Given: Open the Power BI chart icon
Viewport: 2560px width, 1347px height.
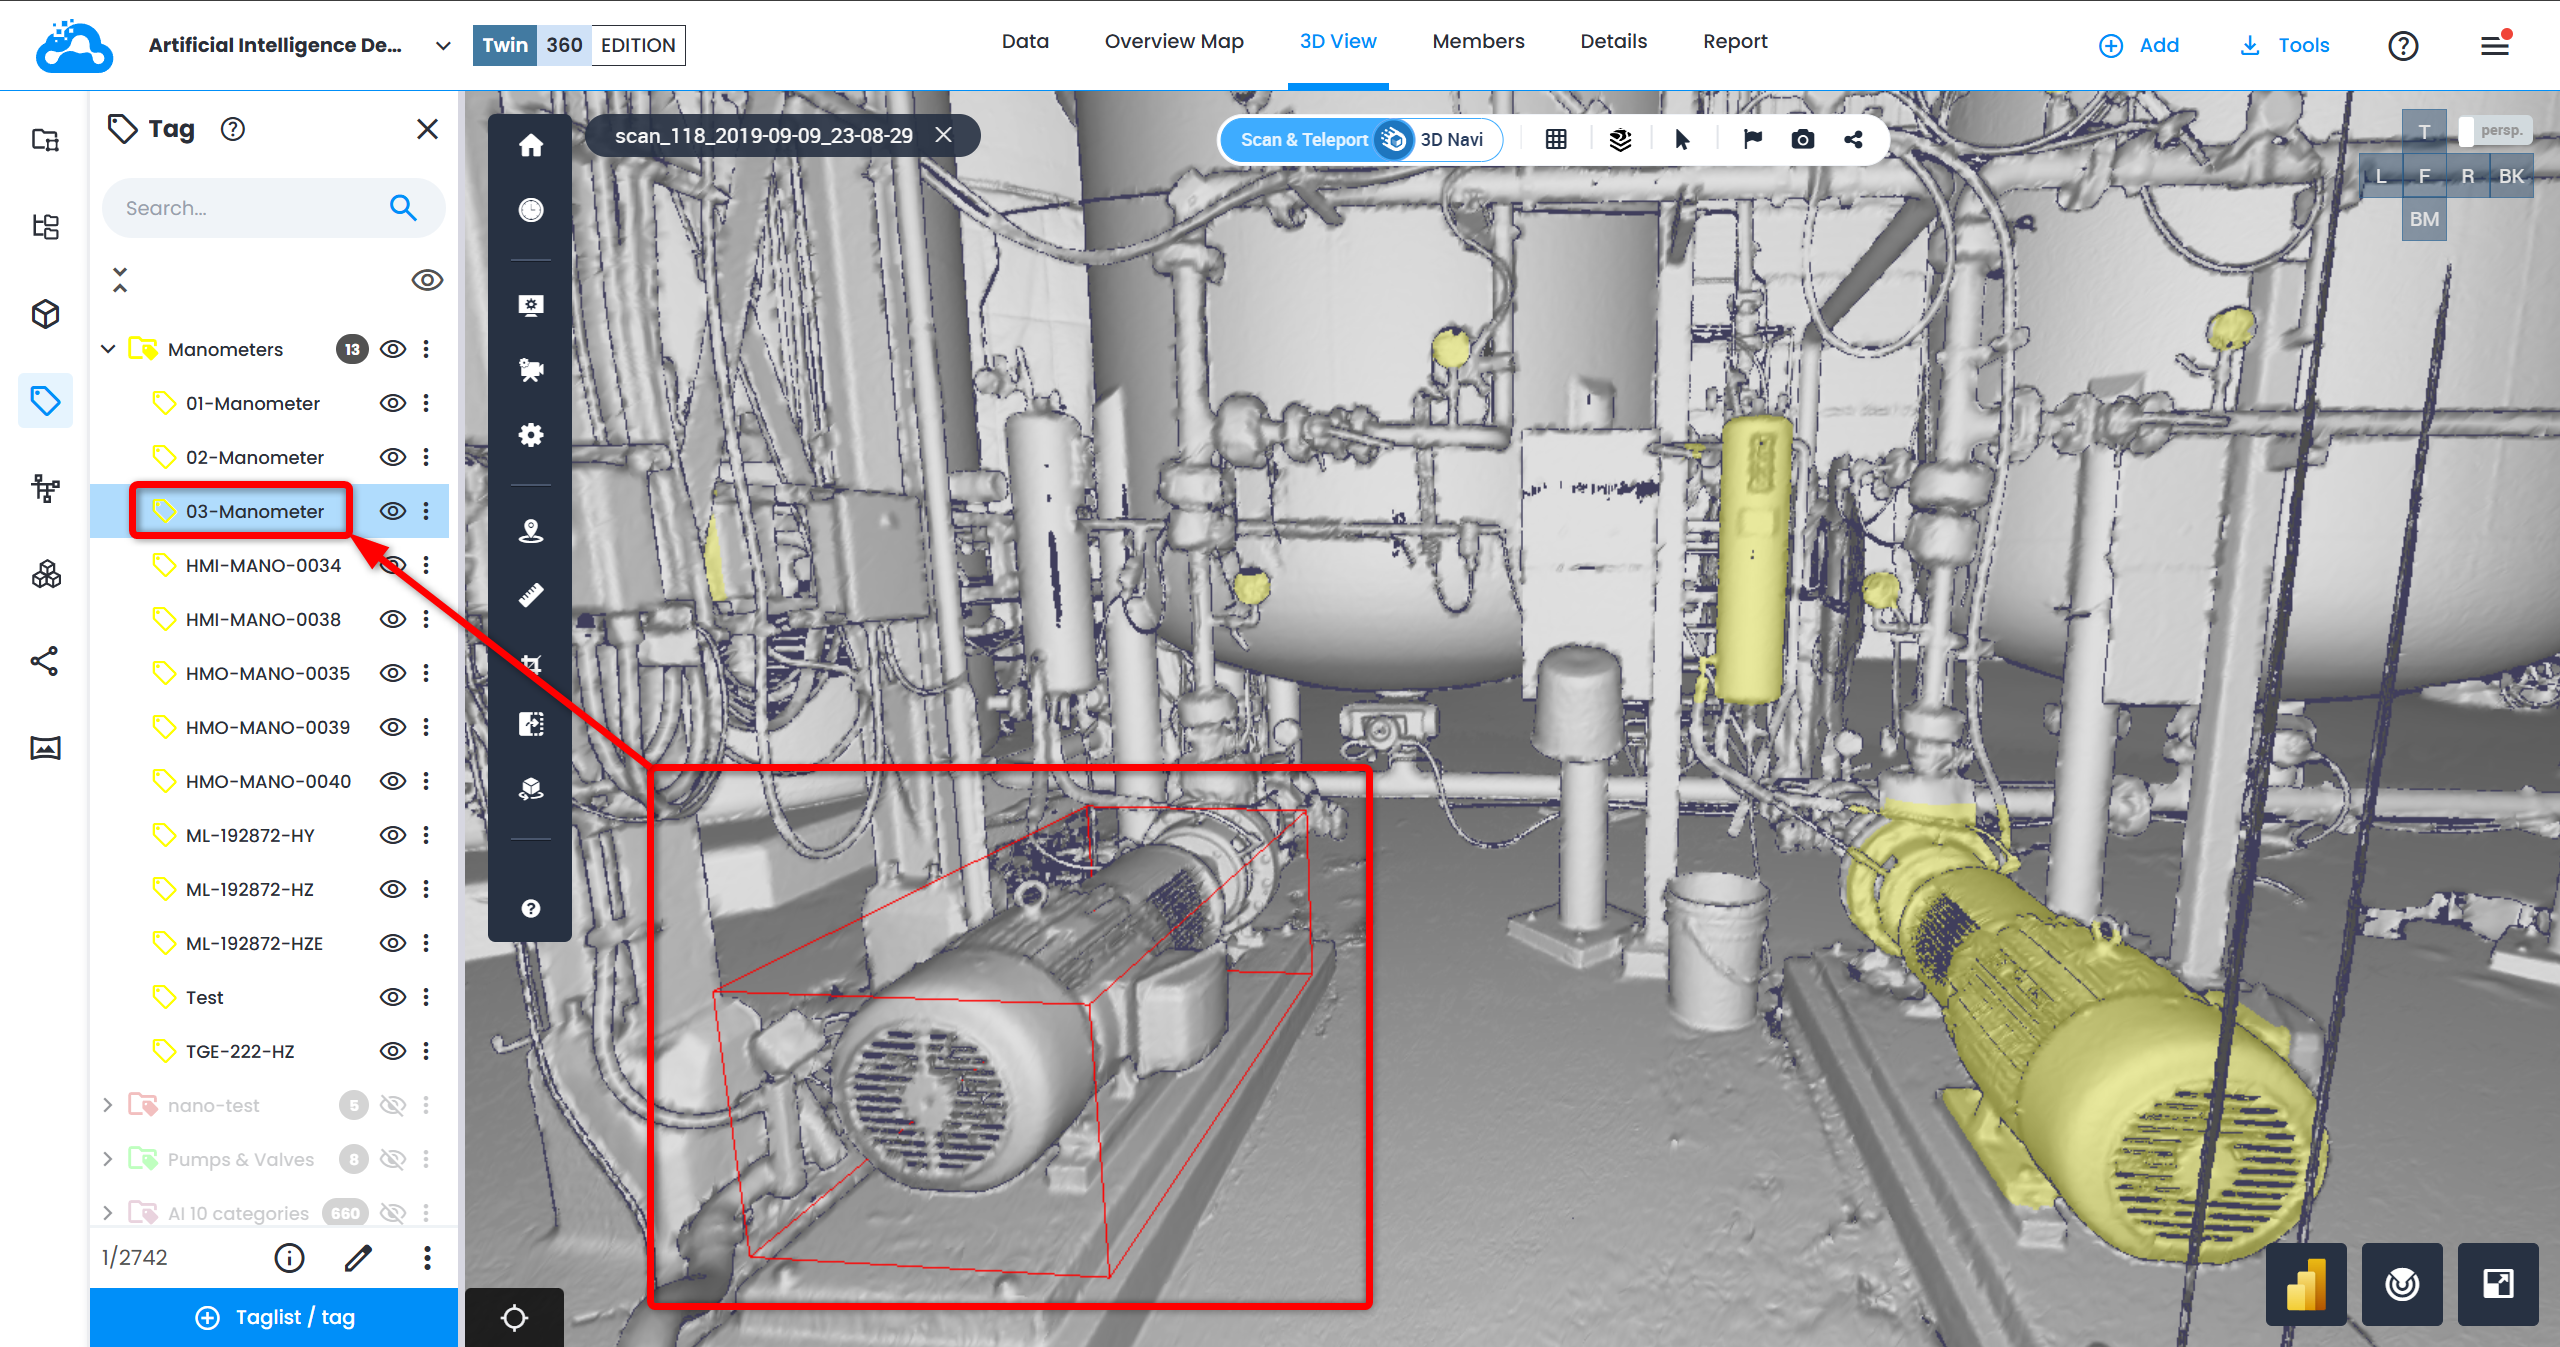Looking at the screenshot, I should pos(2305,1284).
